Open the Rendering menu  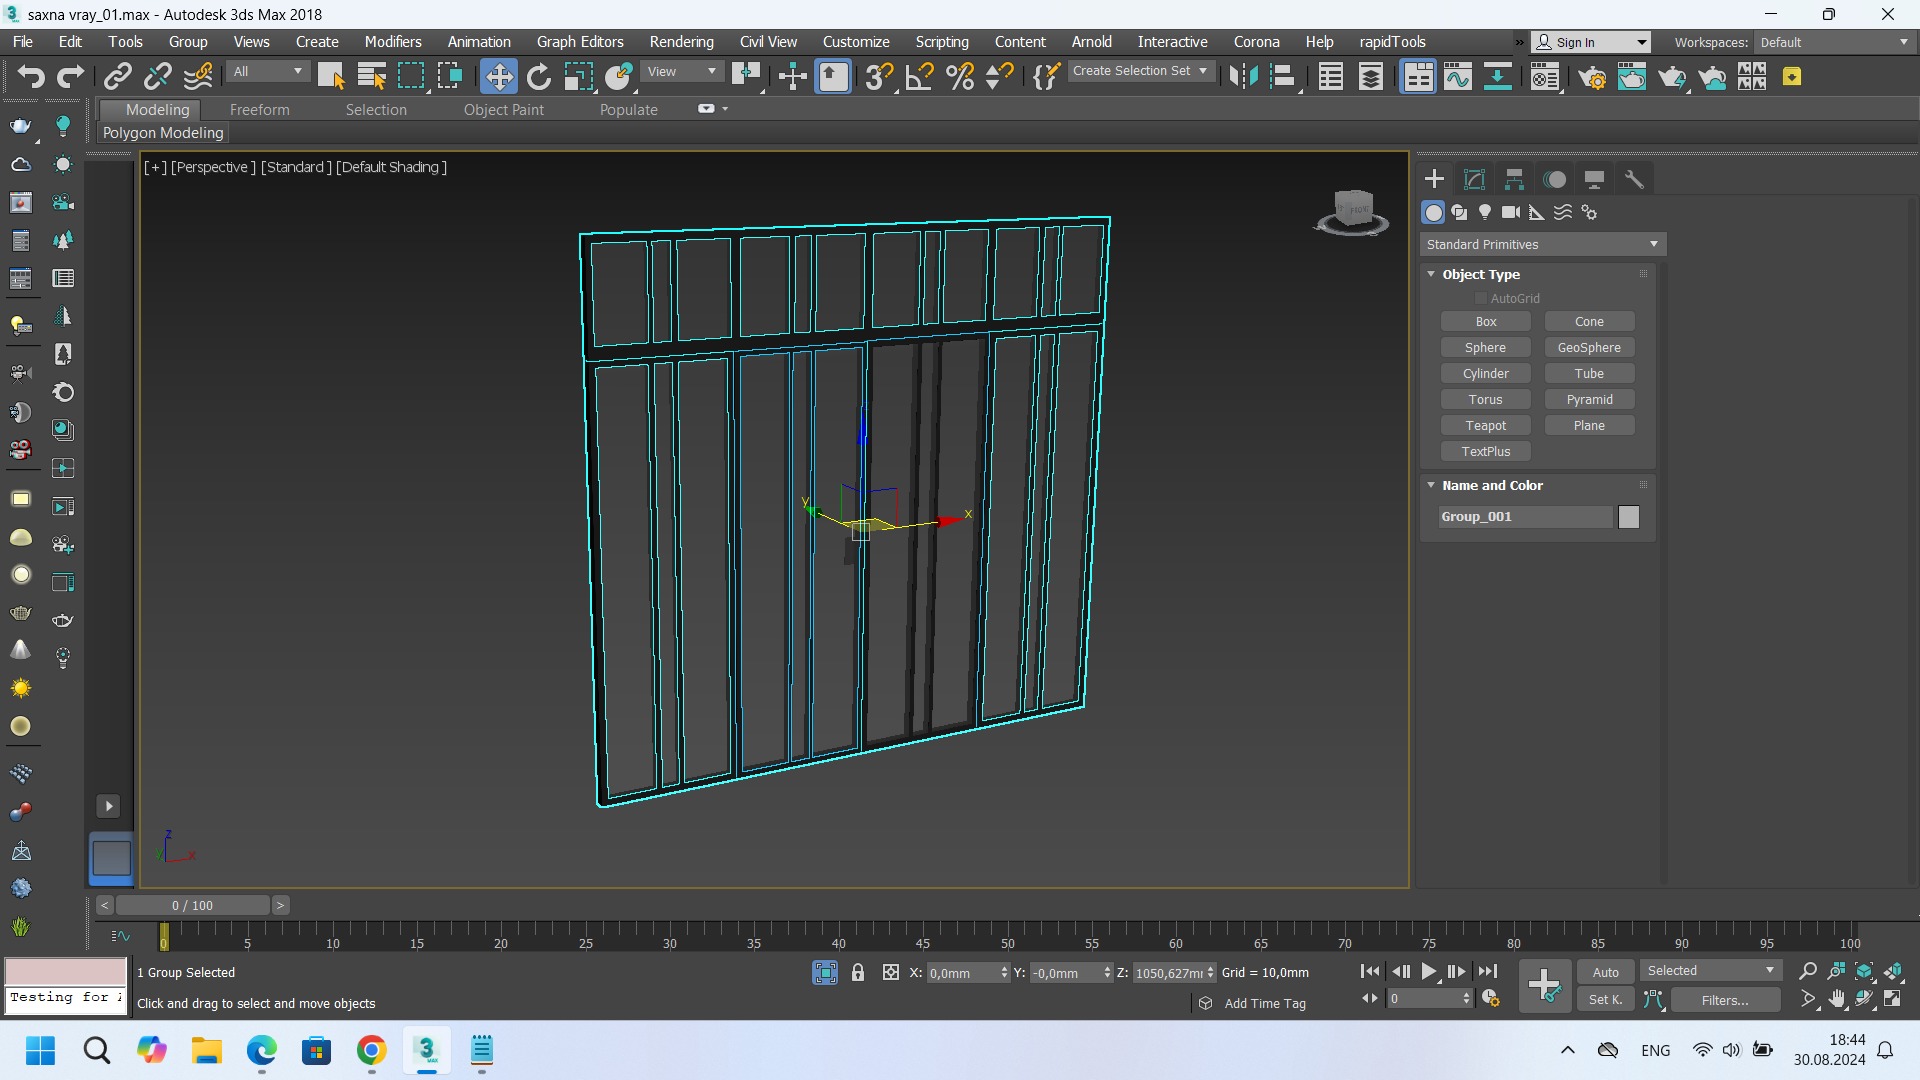click(x=681, y=42)
